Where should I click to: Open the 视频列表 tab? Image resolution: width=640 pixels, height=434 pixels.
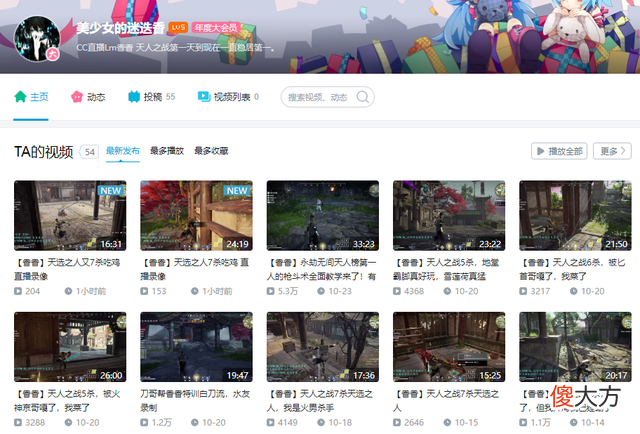[228, 97]
